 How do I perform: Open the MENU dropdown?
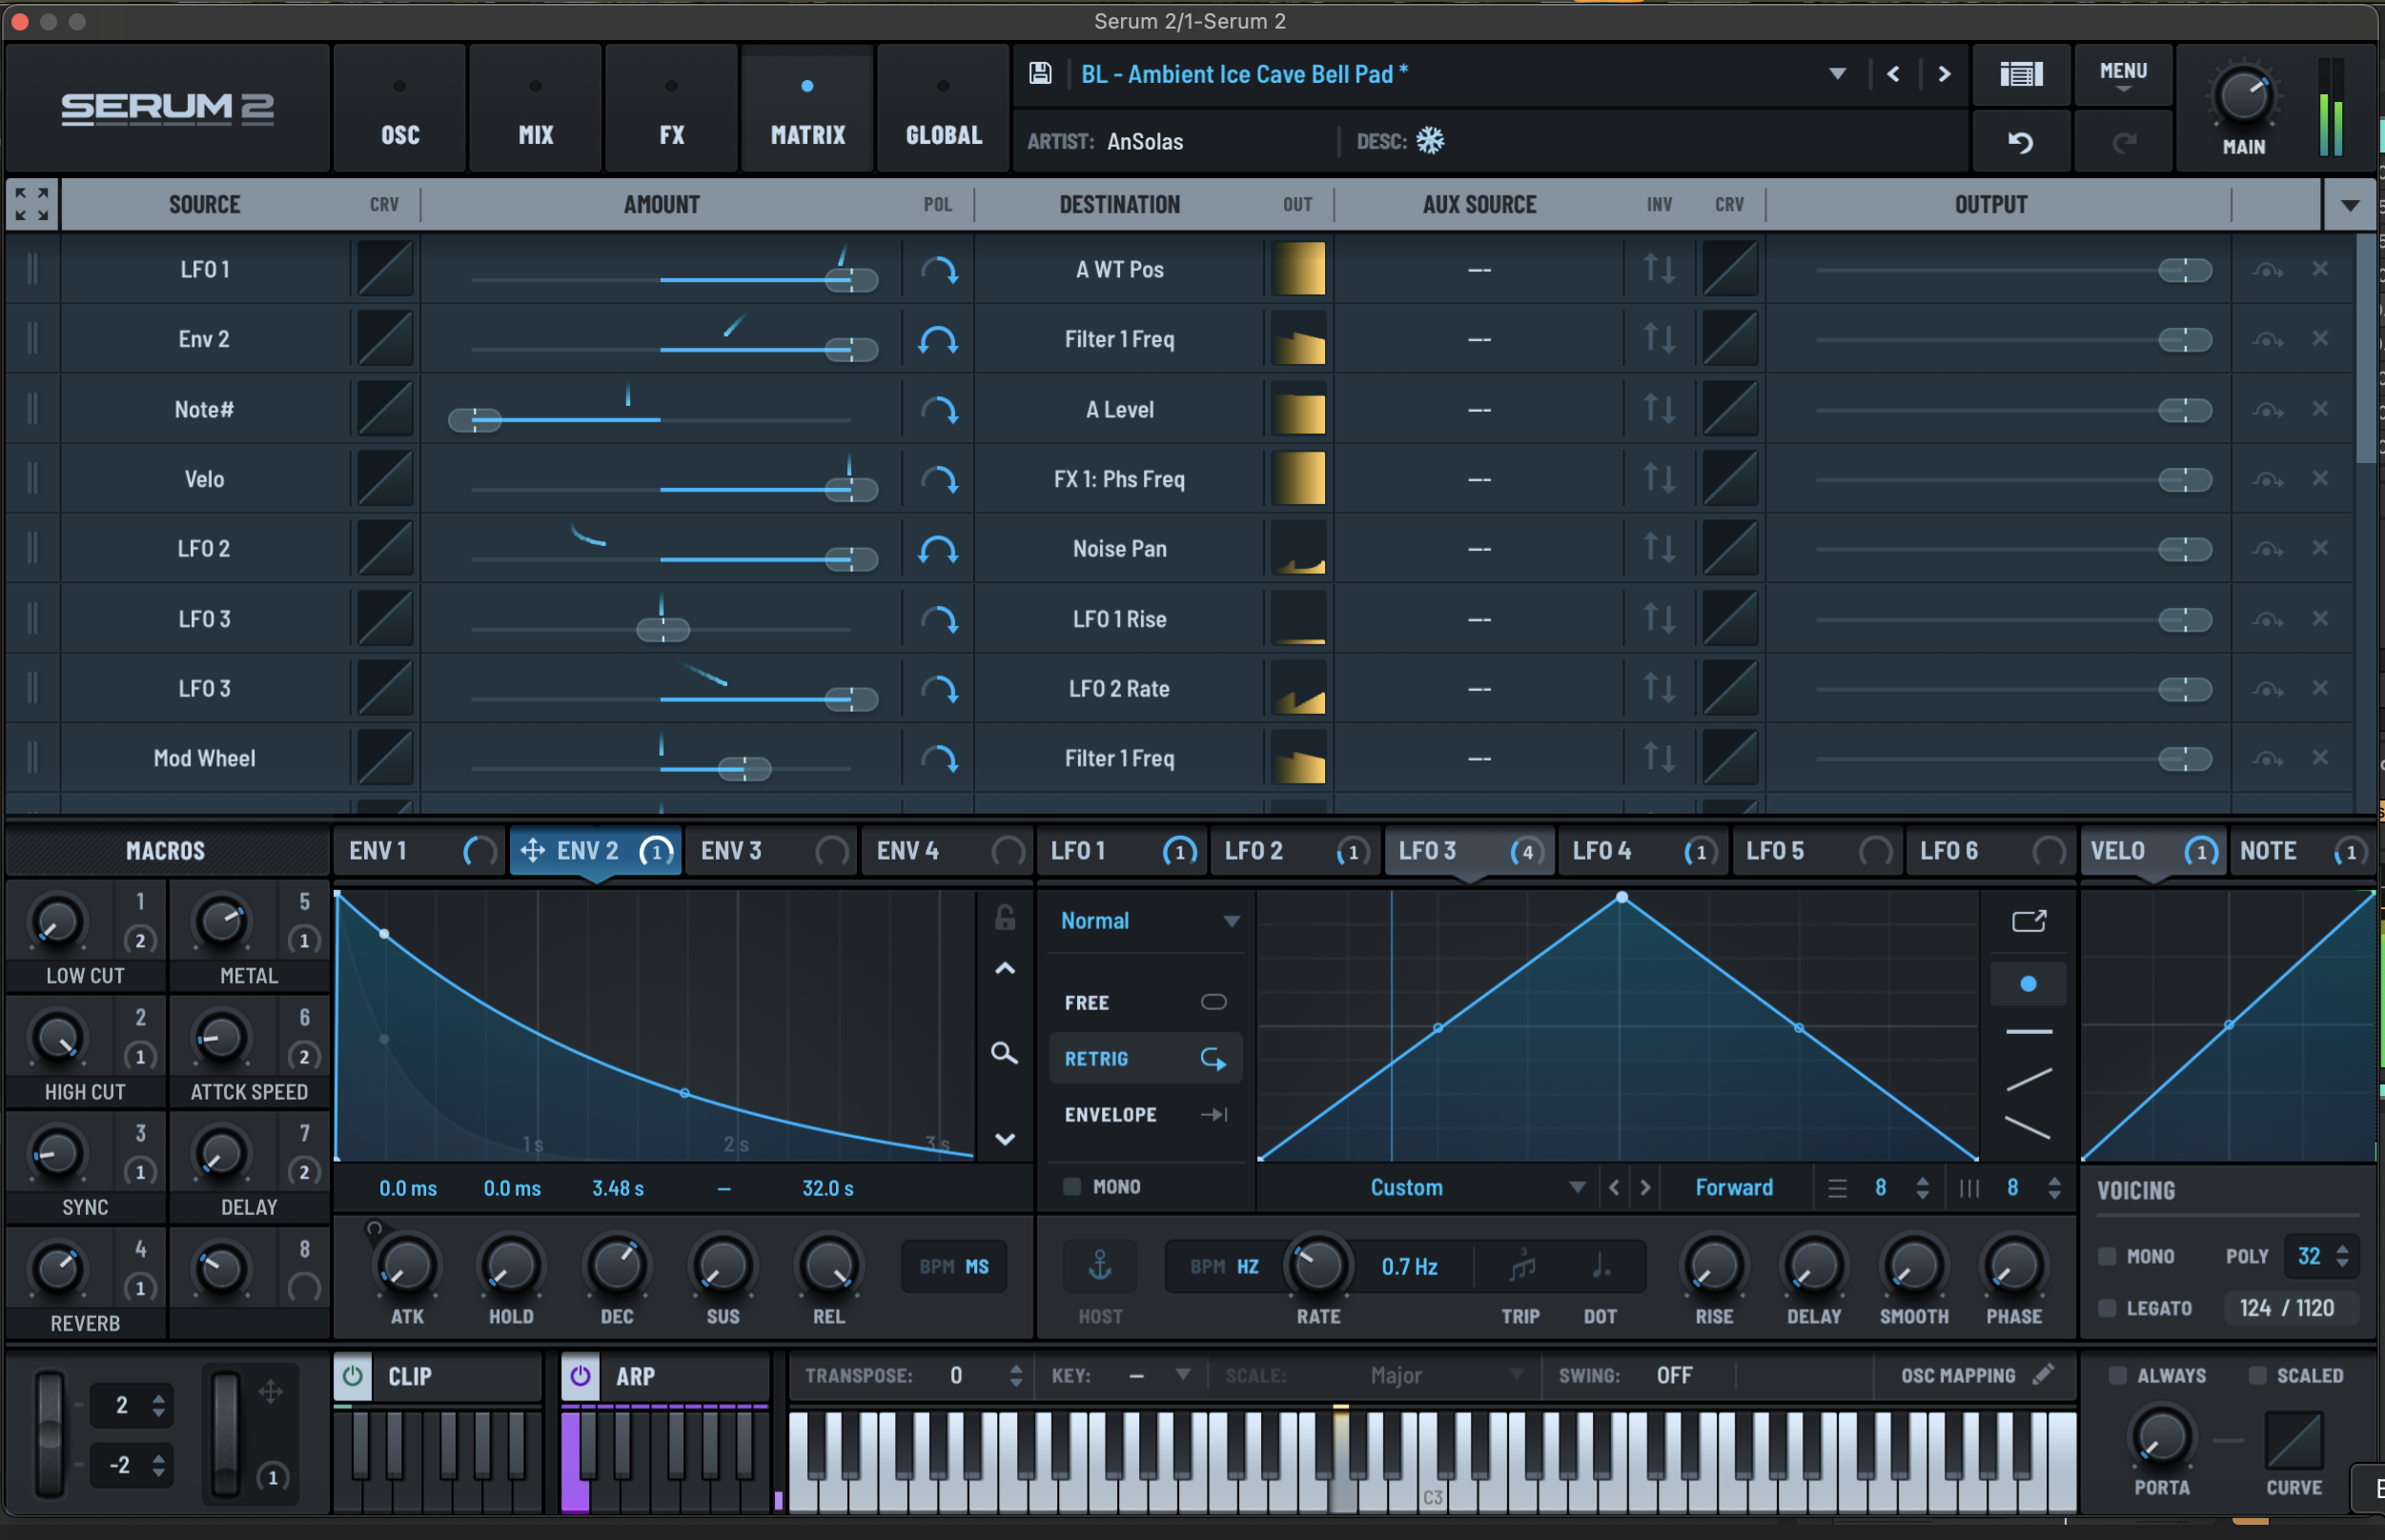2123,75
